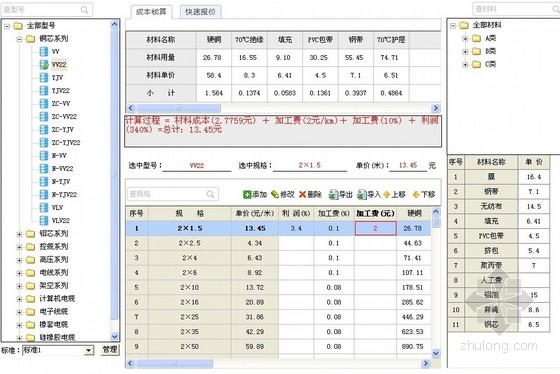Click the 上移 (move up) arrow icon

(386, 195)
